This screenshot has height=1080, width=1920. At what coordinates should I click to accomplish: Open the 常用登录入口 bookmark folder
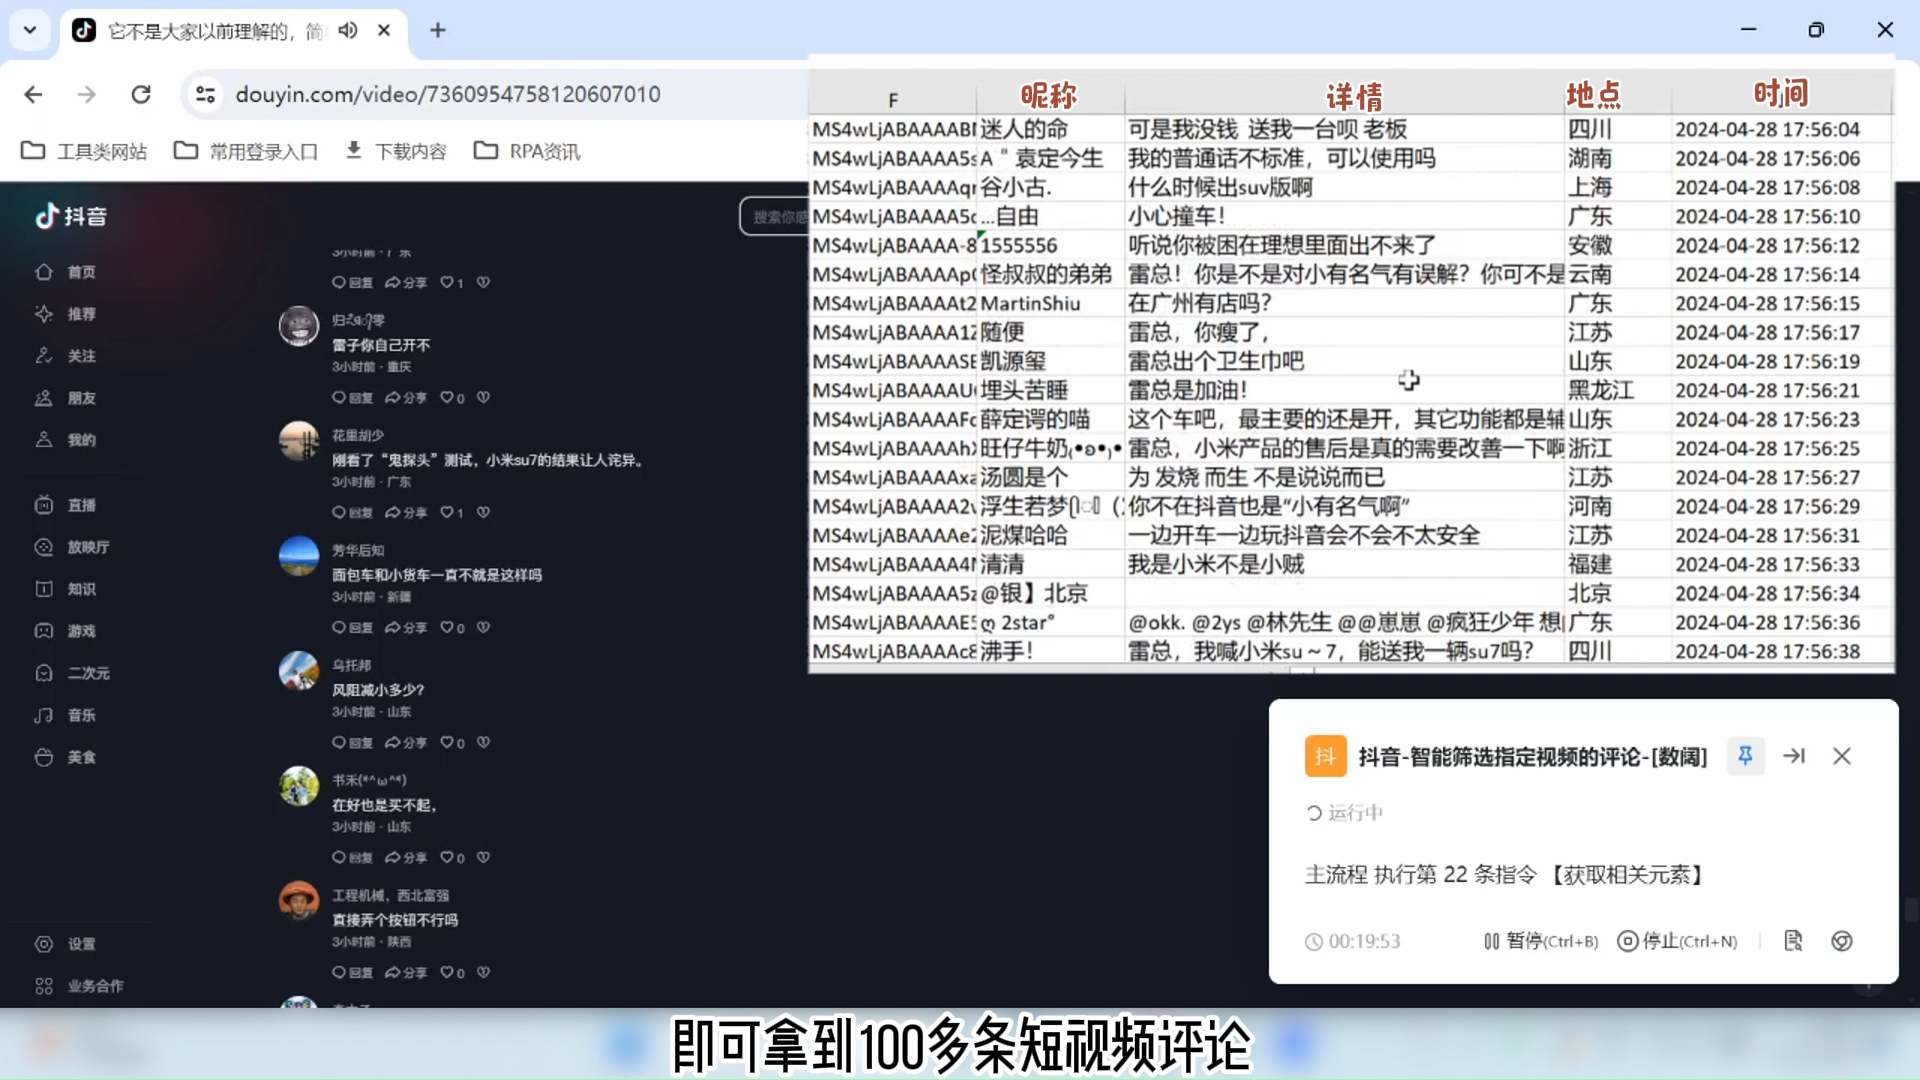tap(246, 151)
